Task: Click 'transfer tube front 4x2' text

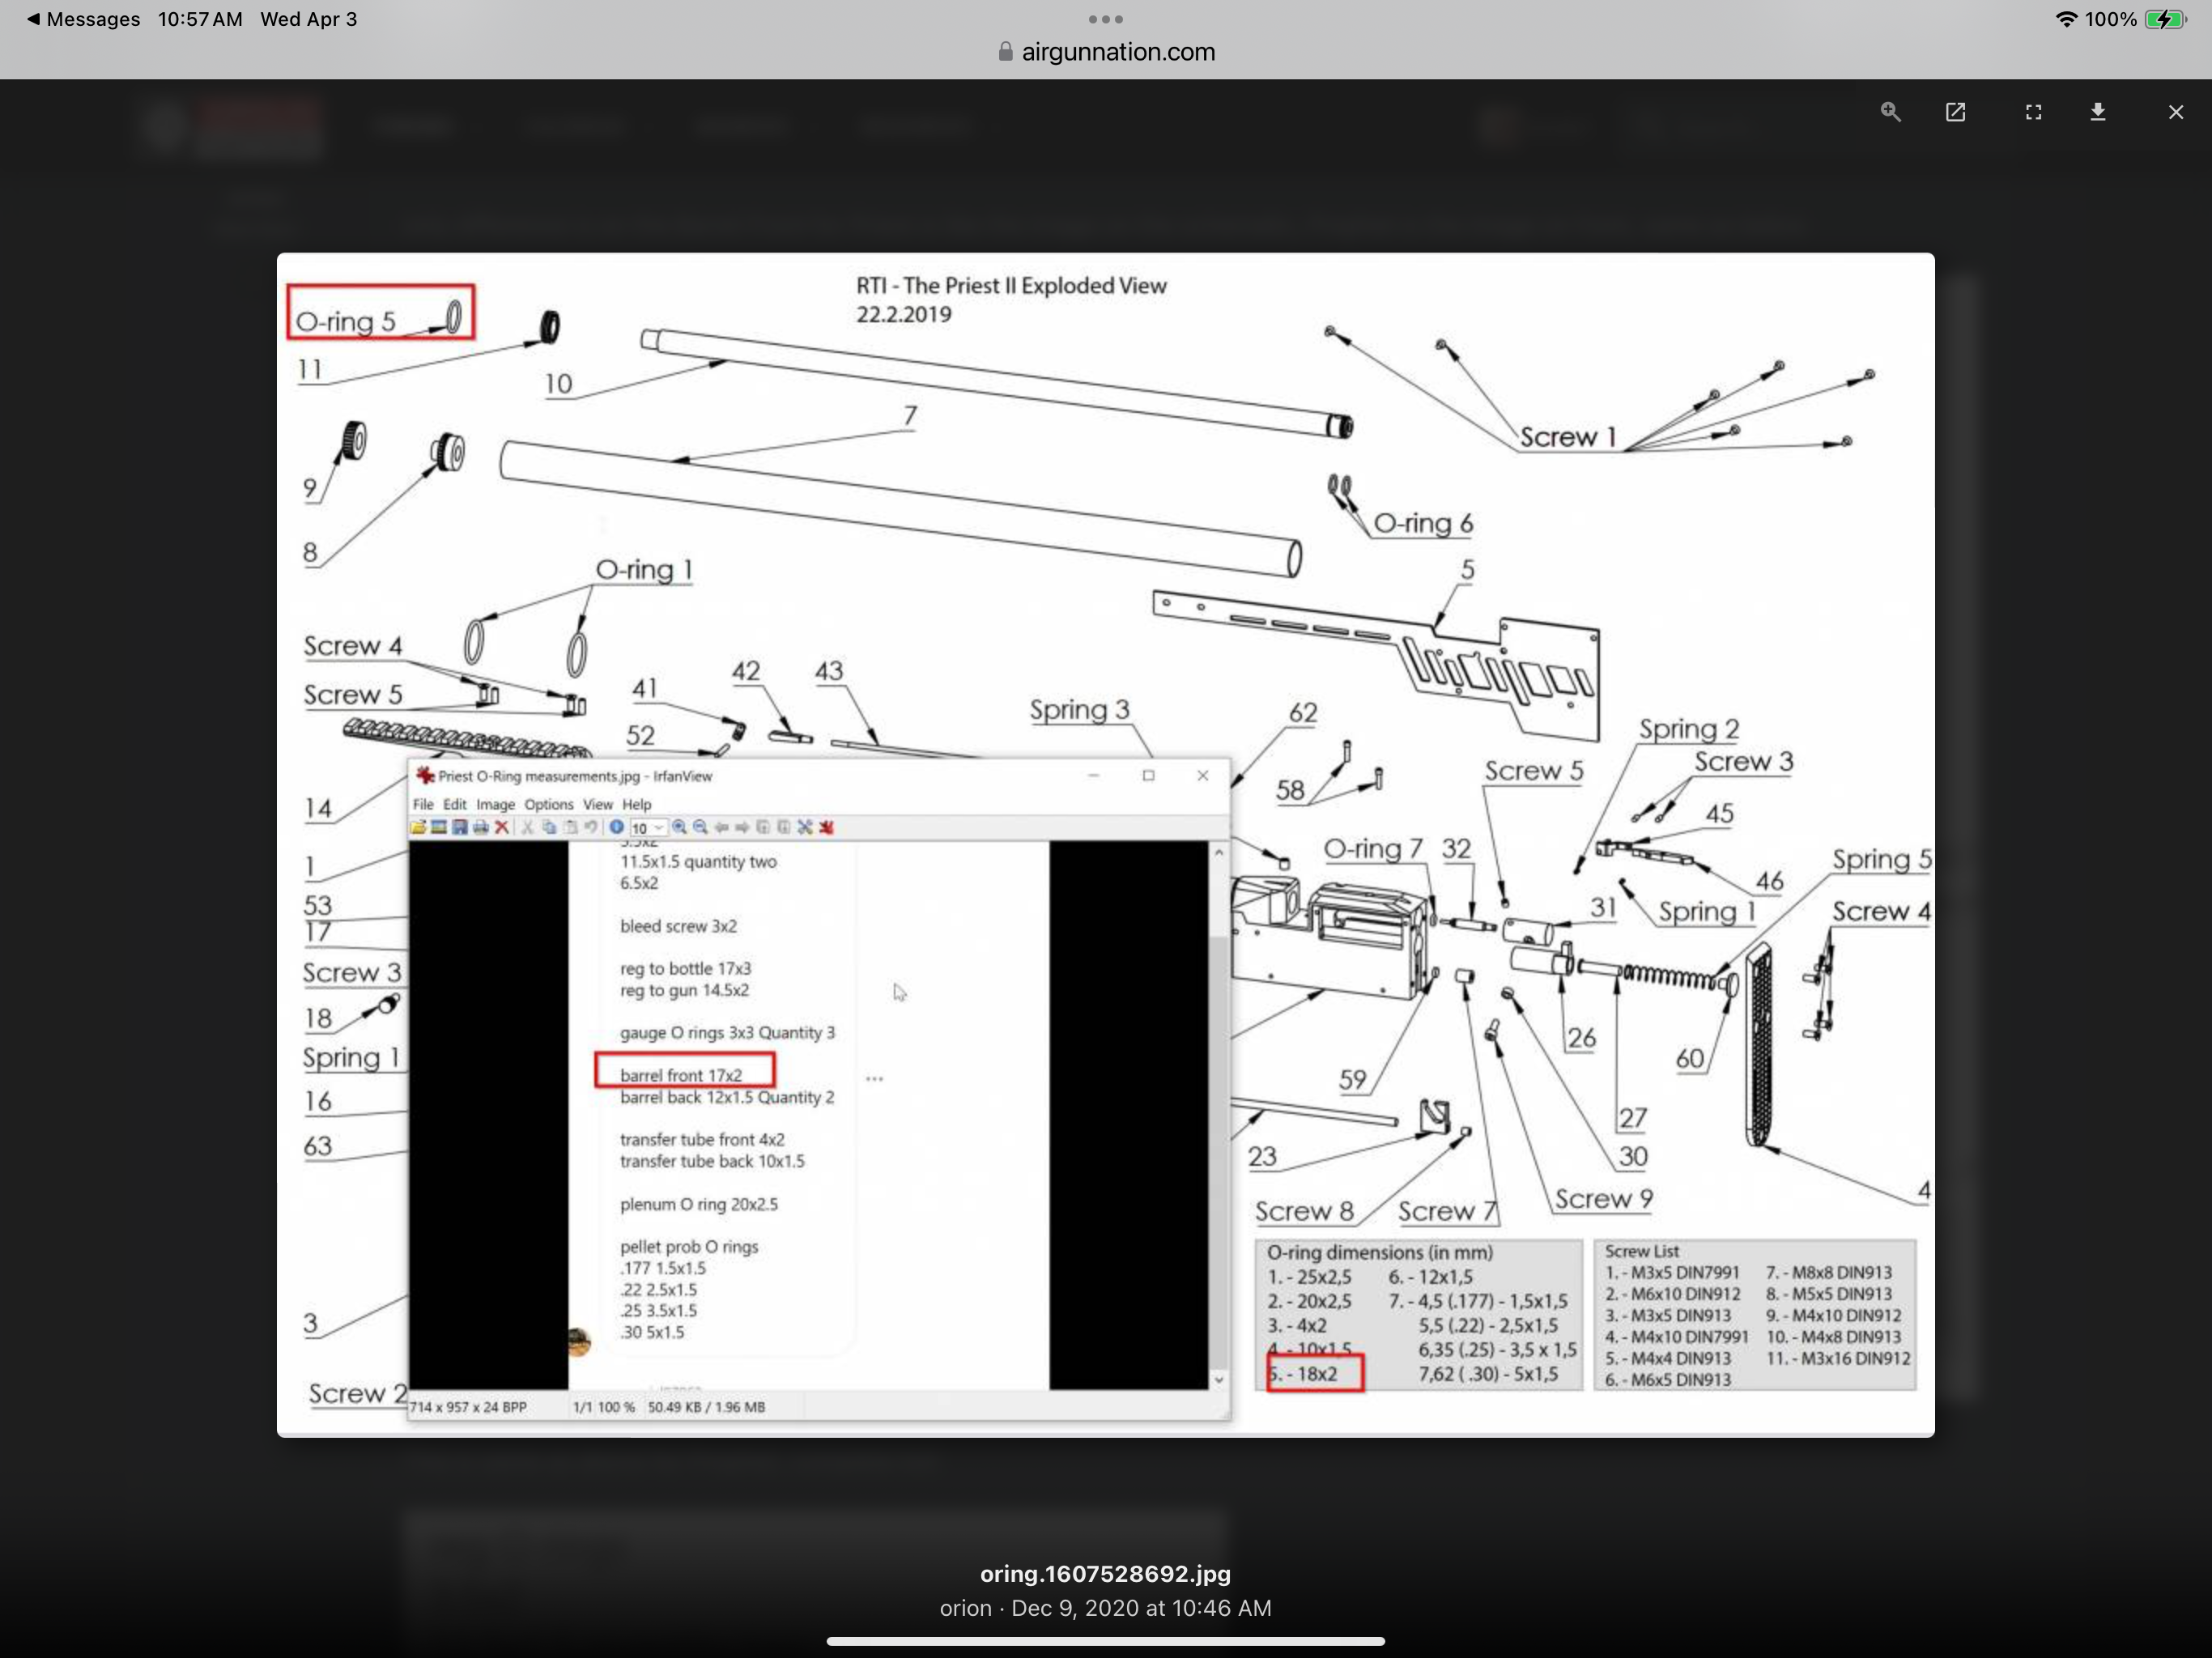Action: pyautogui.click(x=702, y=1140)
